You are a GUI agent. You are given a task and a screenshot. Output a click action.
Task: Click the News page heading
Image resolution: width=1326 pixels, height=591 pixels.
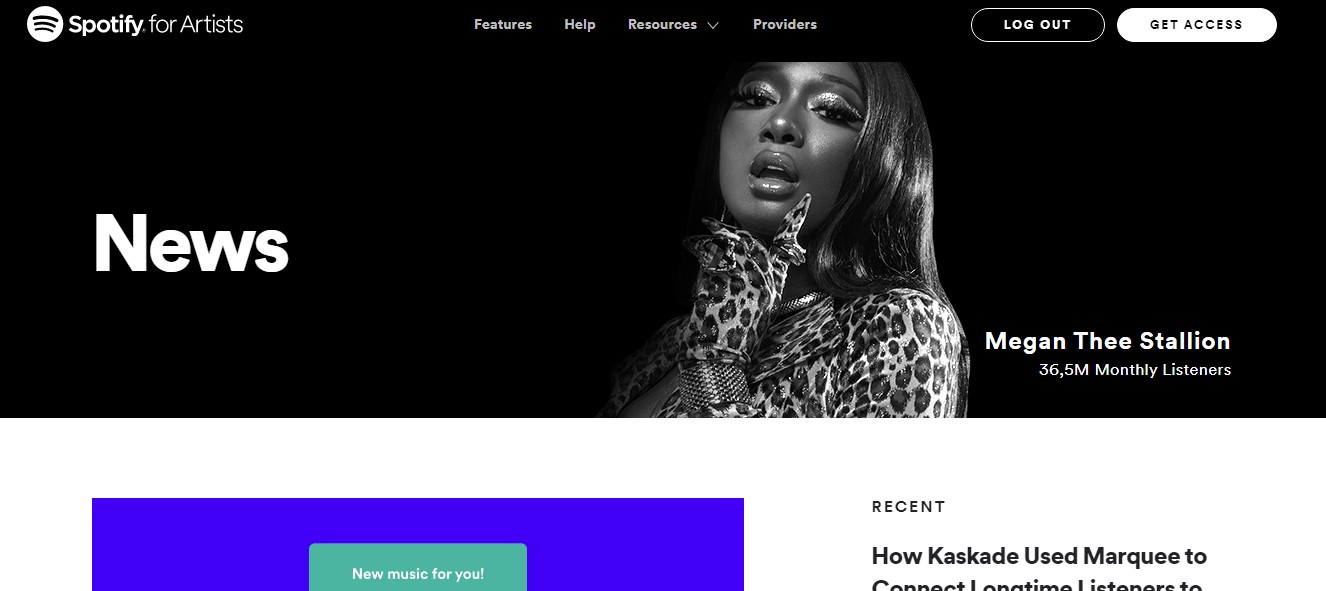pos(191,243)
